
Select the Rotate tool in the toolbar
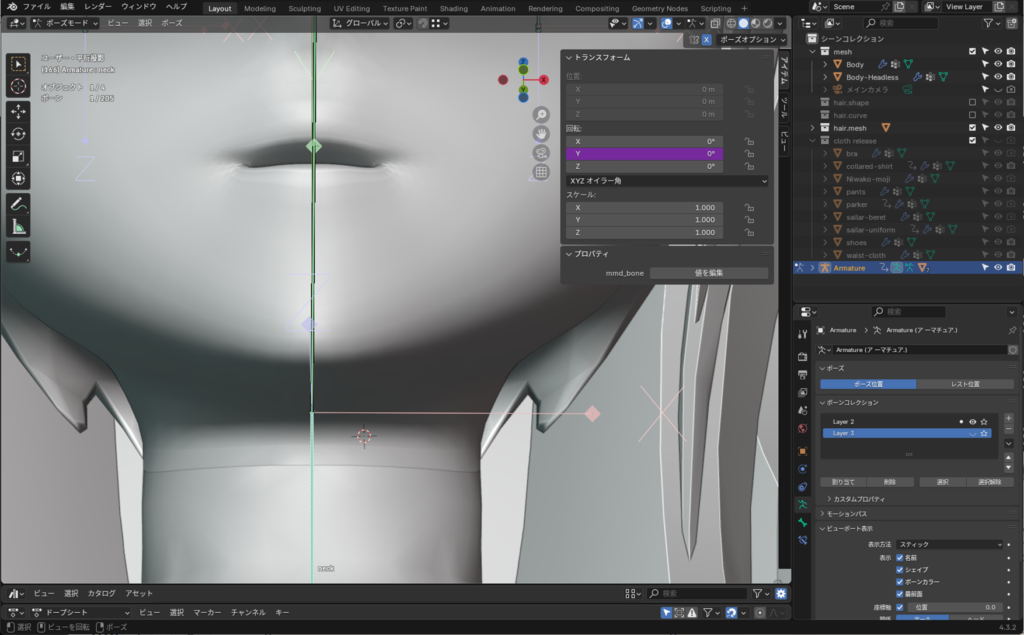(x=18, y=134)
